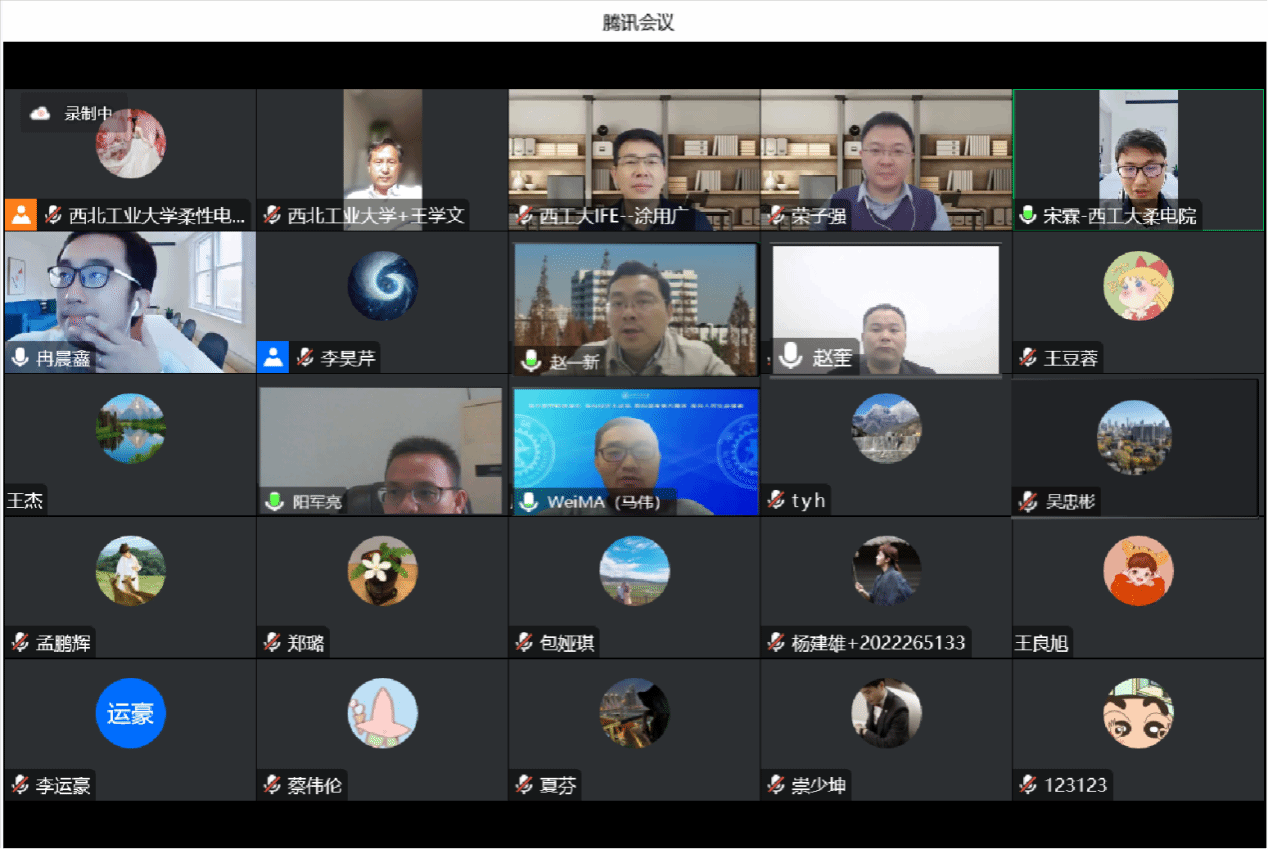This screenshot has width=1268, height=849.
Task: Click the muted mic icon beside 孟鹏辉
Action: [x=20, y=643]
